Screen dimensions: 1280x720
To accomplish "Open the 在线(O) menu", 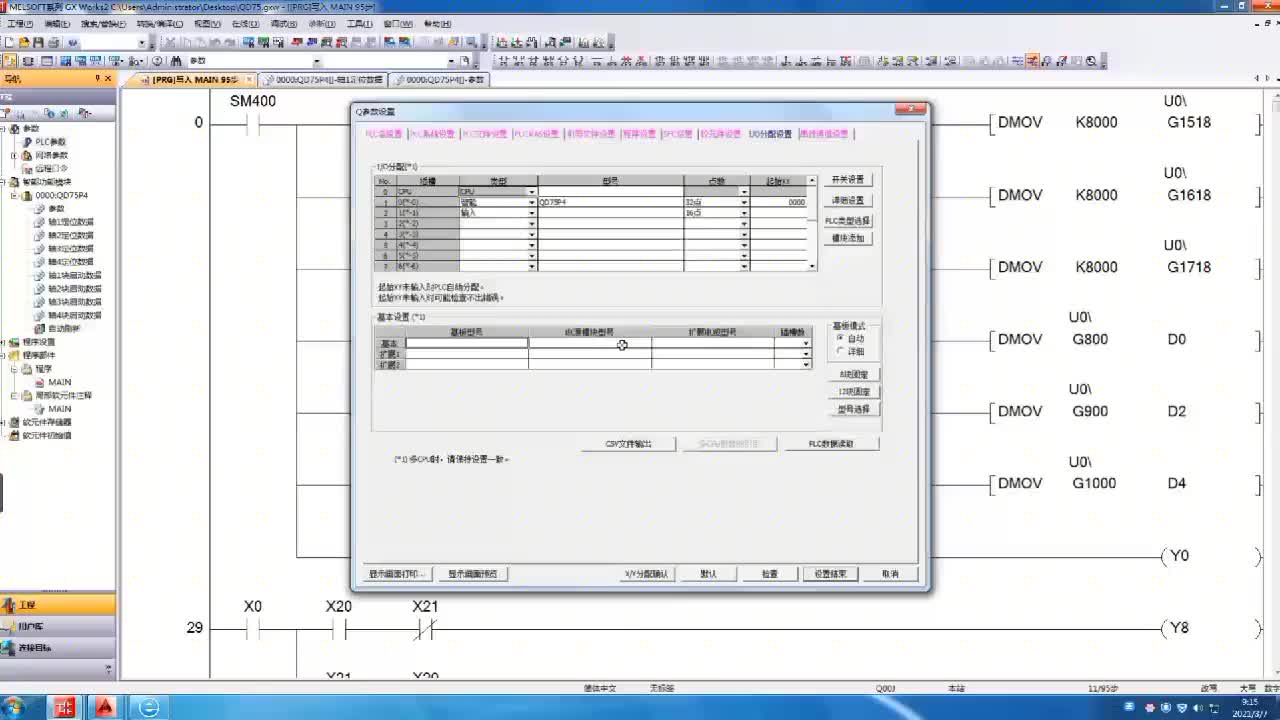I will (x=243, y=23).
